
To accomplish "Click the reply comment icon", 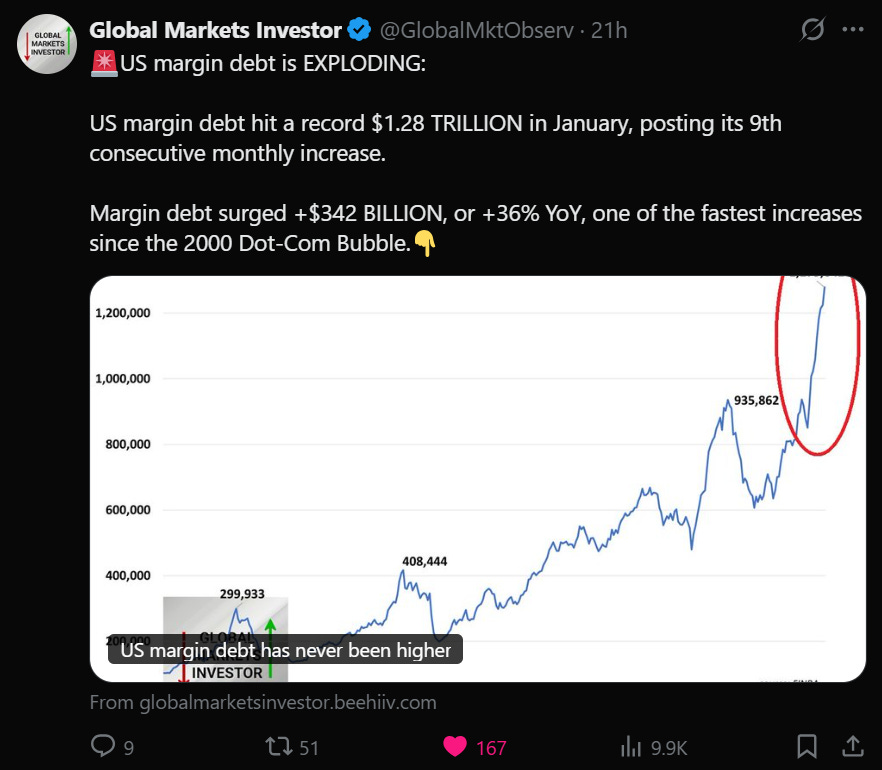I will coord(103,746).
